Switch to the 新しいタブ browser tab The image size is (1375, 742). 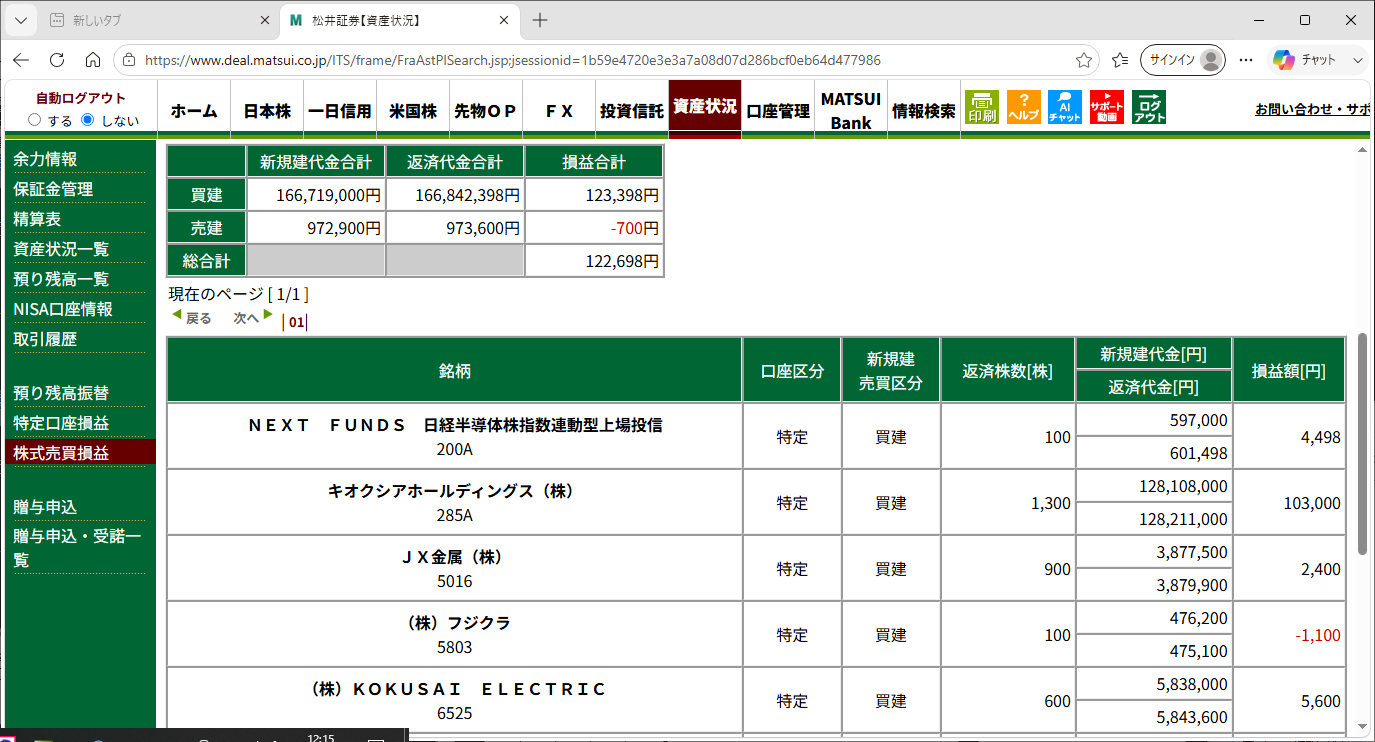(x=160, y=20)
